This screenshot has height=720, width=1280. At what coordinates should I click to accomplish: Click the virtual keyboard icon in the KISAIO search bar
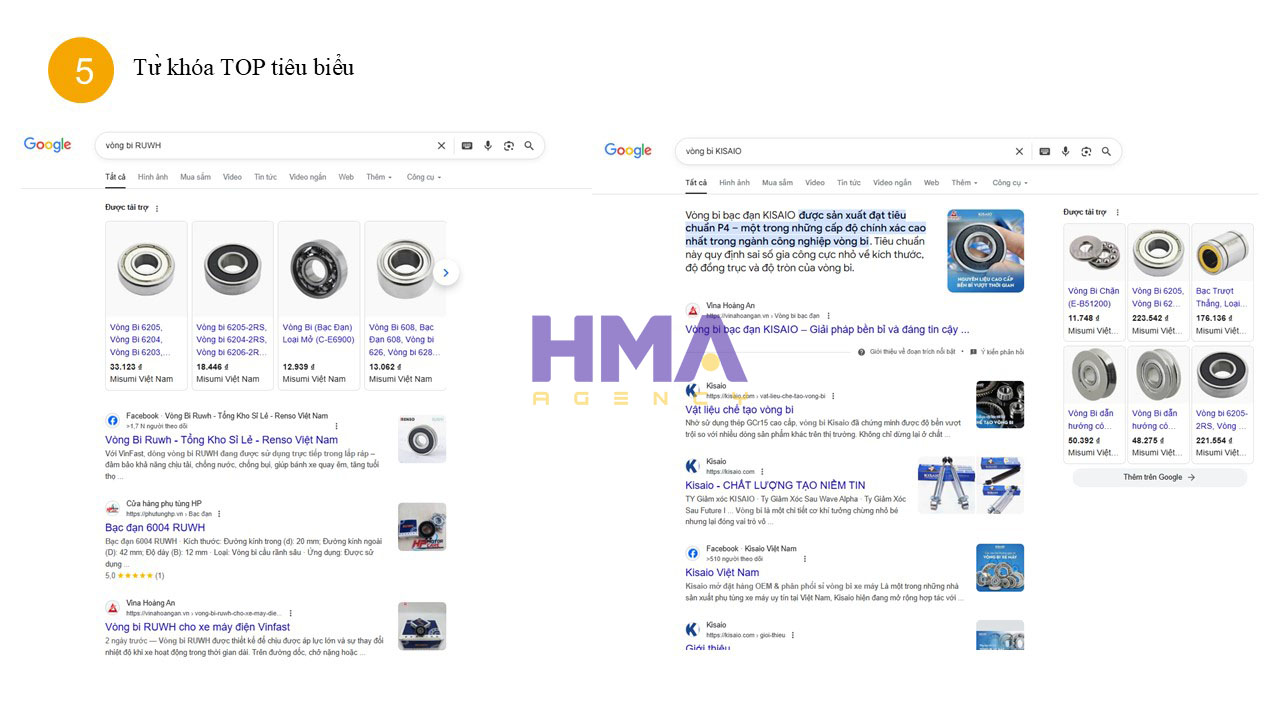(1043, 151)
